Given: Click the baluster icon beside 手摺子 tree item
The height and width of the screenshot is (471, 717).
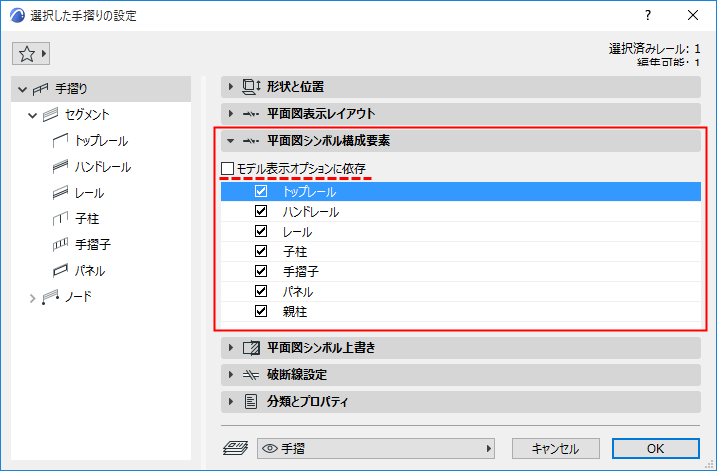Looking at the screenshot, I should 60,245.
